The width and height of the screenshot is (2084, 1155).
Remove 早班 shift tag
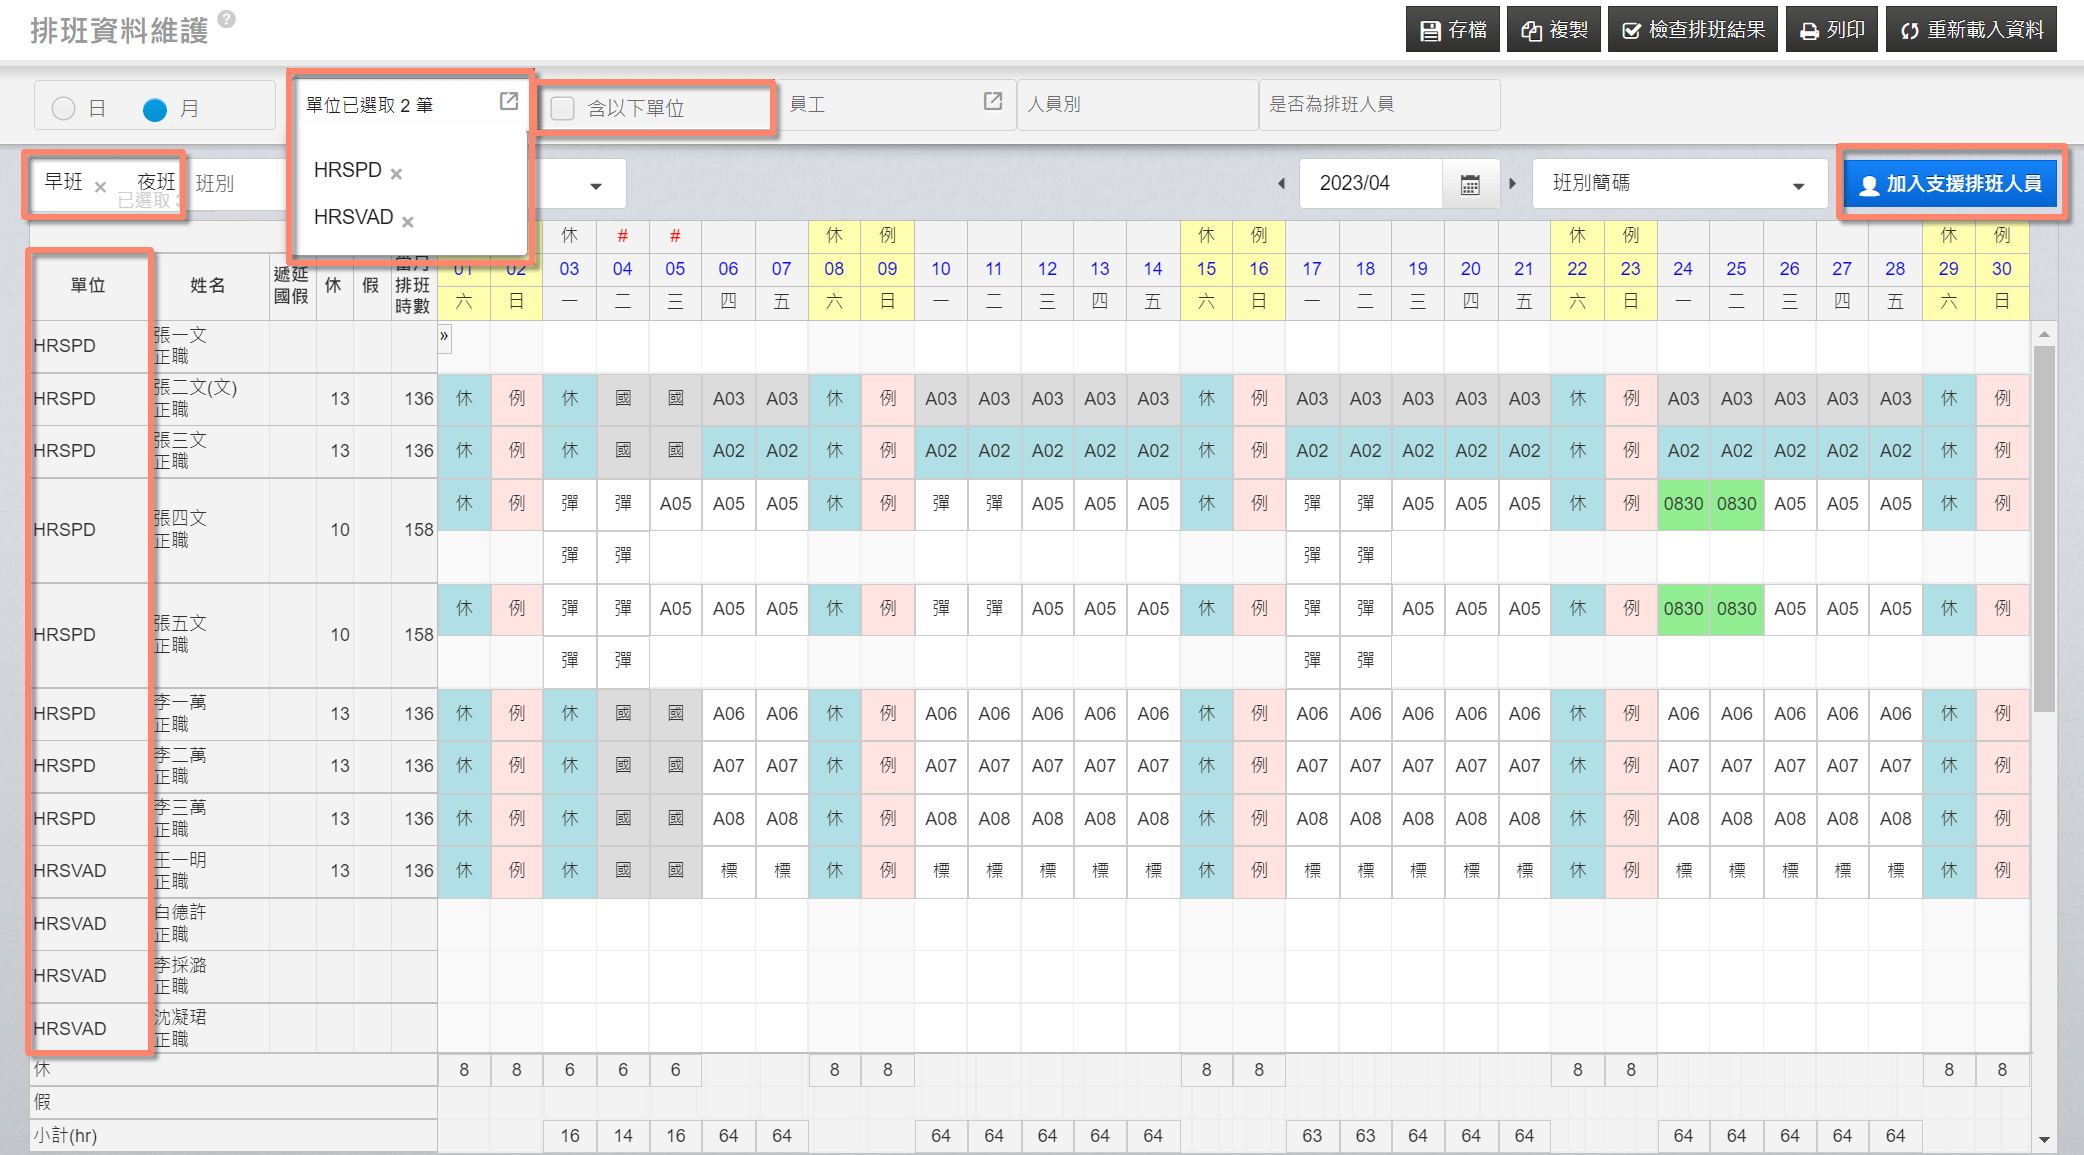point(100,187)
